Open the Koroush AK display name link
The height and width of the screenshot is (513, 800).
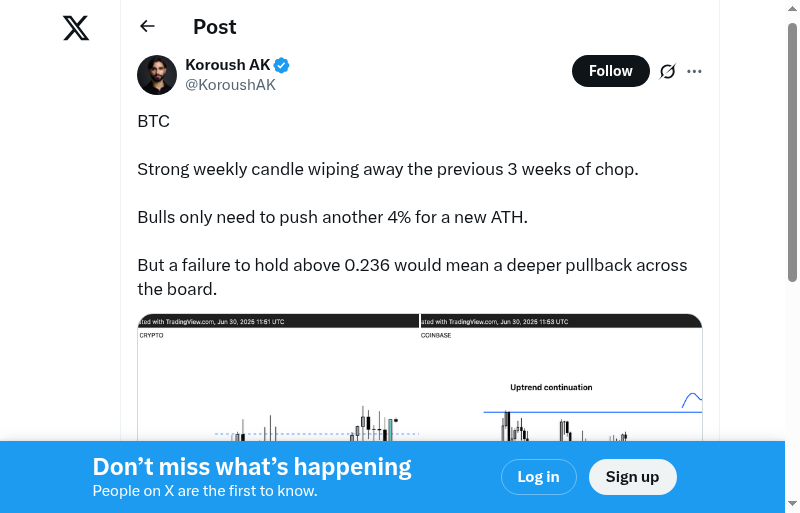pyautogui.click(x=228, y=65)
